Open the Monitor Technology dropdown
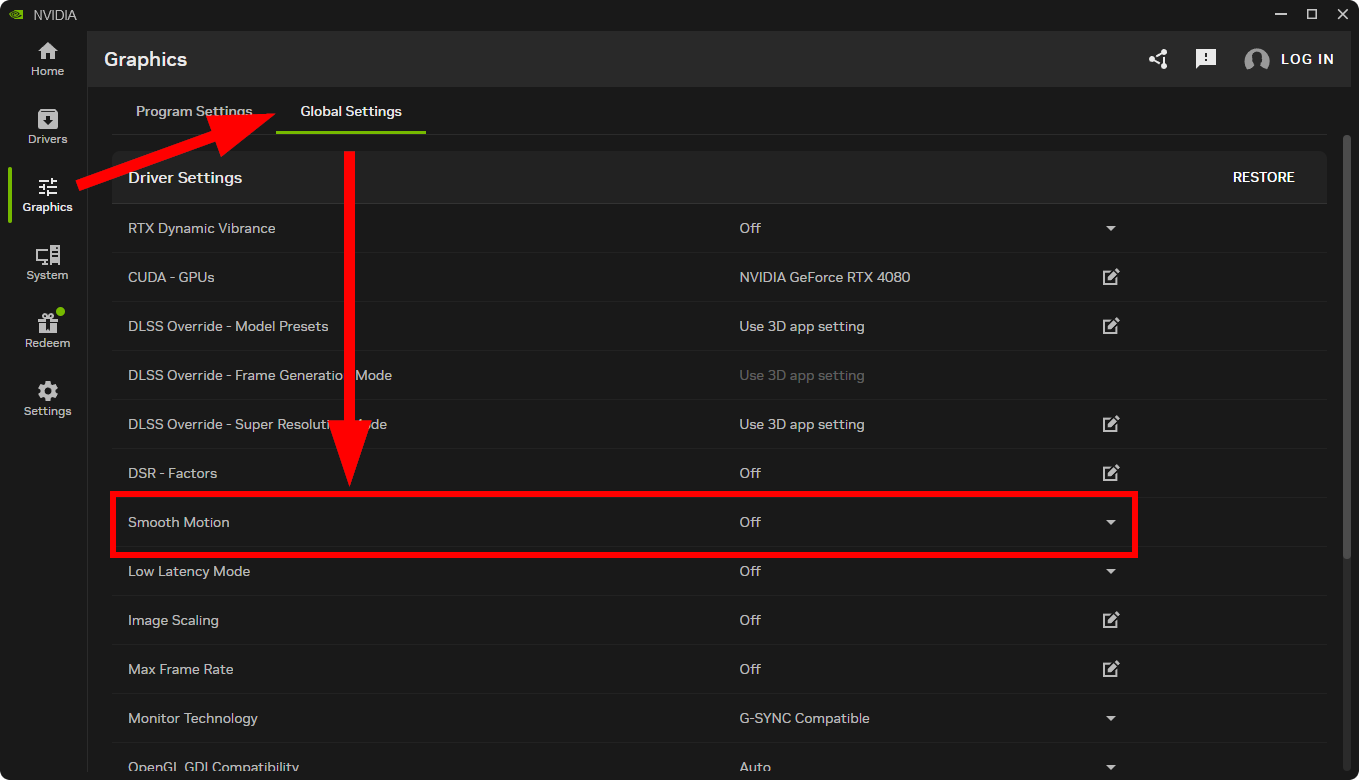 [1110, 718]
